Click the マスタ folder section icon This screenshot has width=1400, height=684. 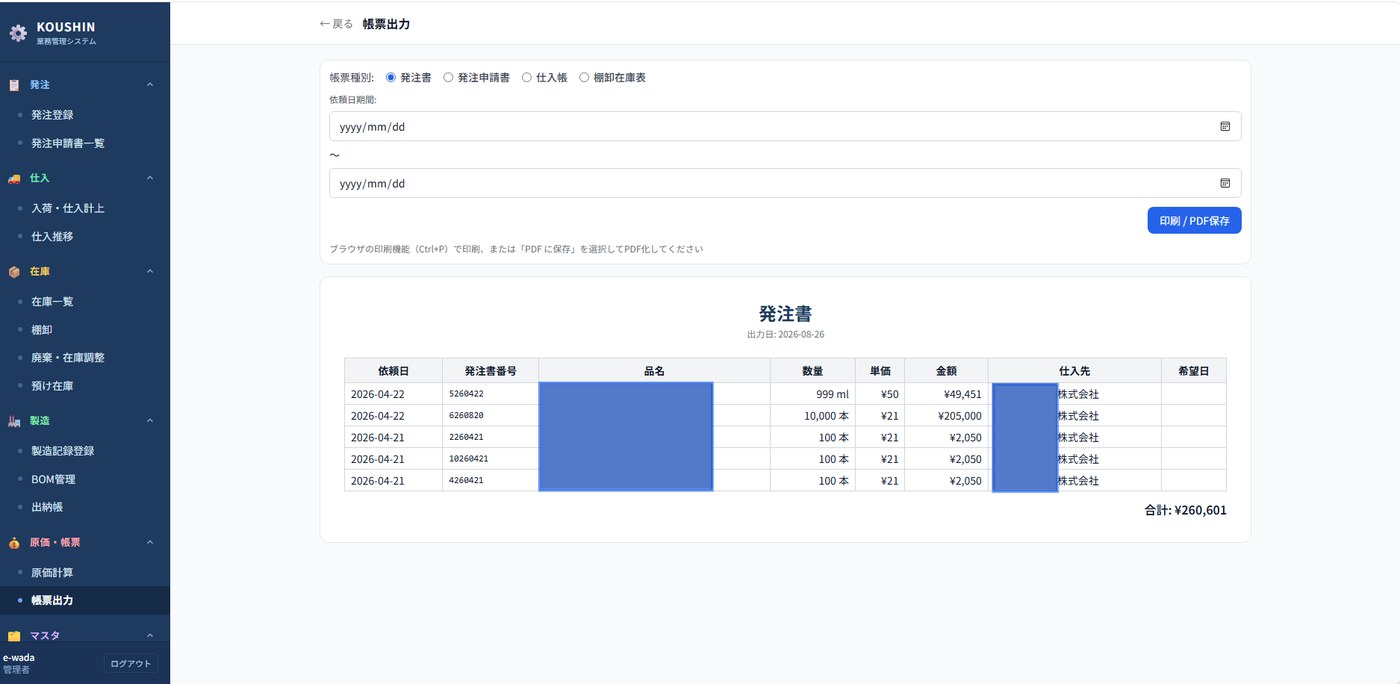coord(14,636)
